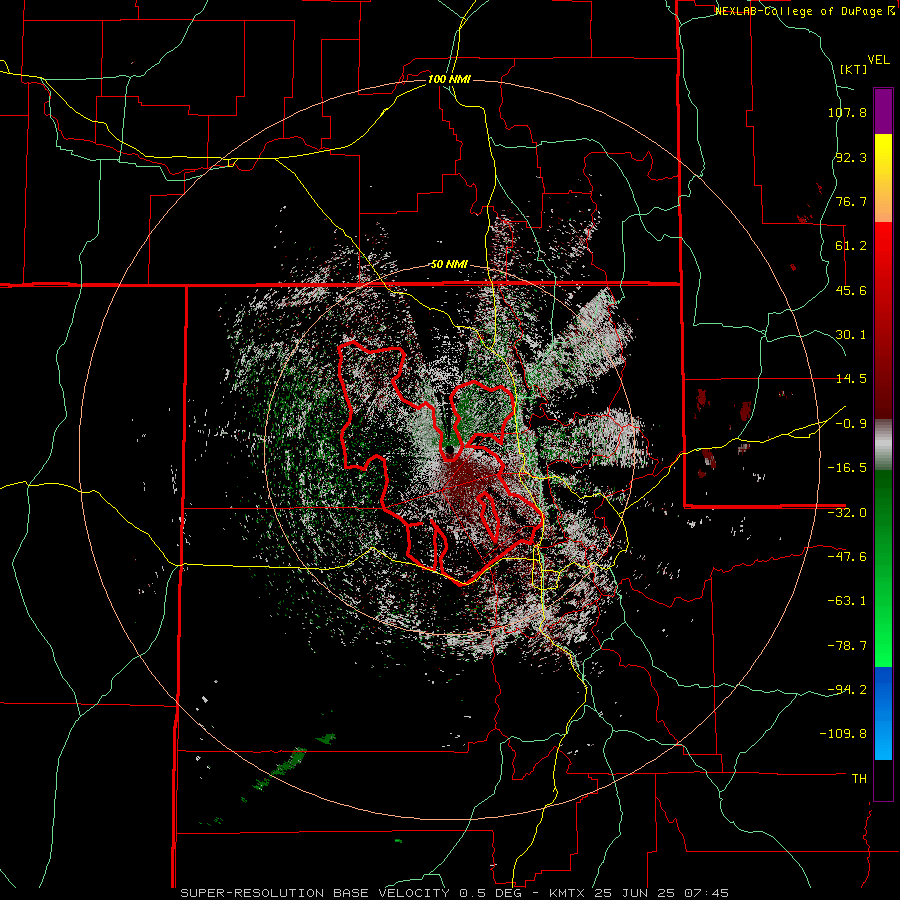The width and height of the screenshot is (900, 900).
Task: Click the -109.8 velocity scale value
Action: coord(844,734)
